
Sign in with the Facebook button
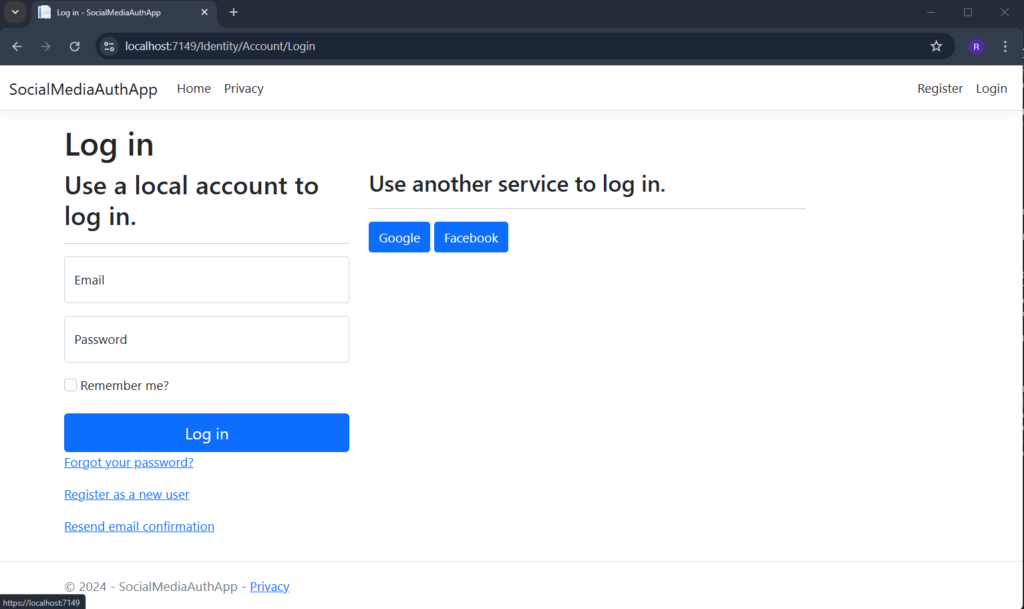pyautogui.click(x=471, y=237)
